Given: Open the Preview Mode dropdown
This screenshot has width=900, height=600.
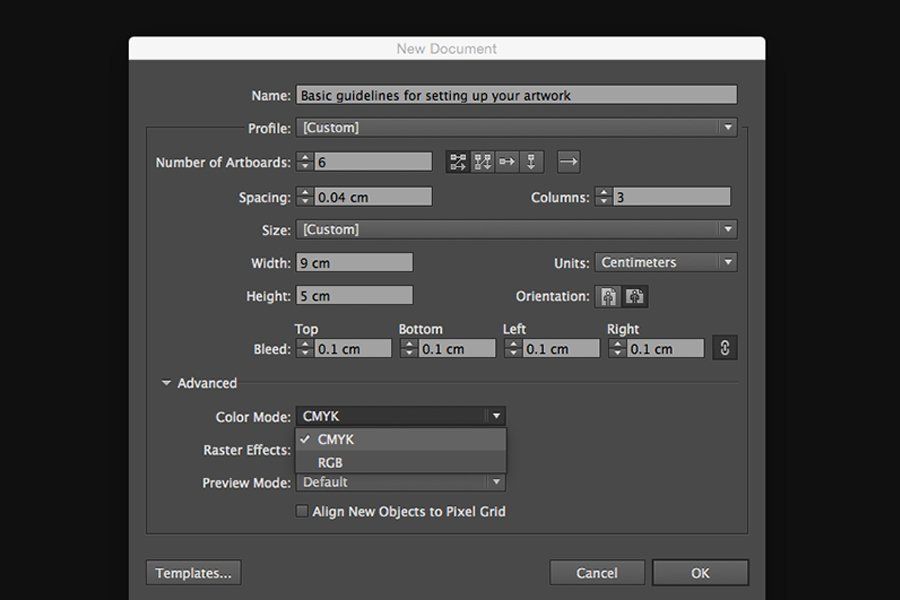Looking at the screenshot, I should [496, 481].
